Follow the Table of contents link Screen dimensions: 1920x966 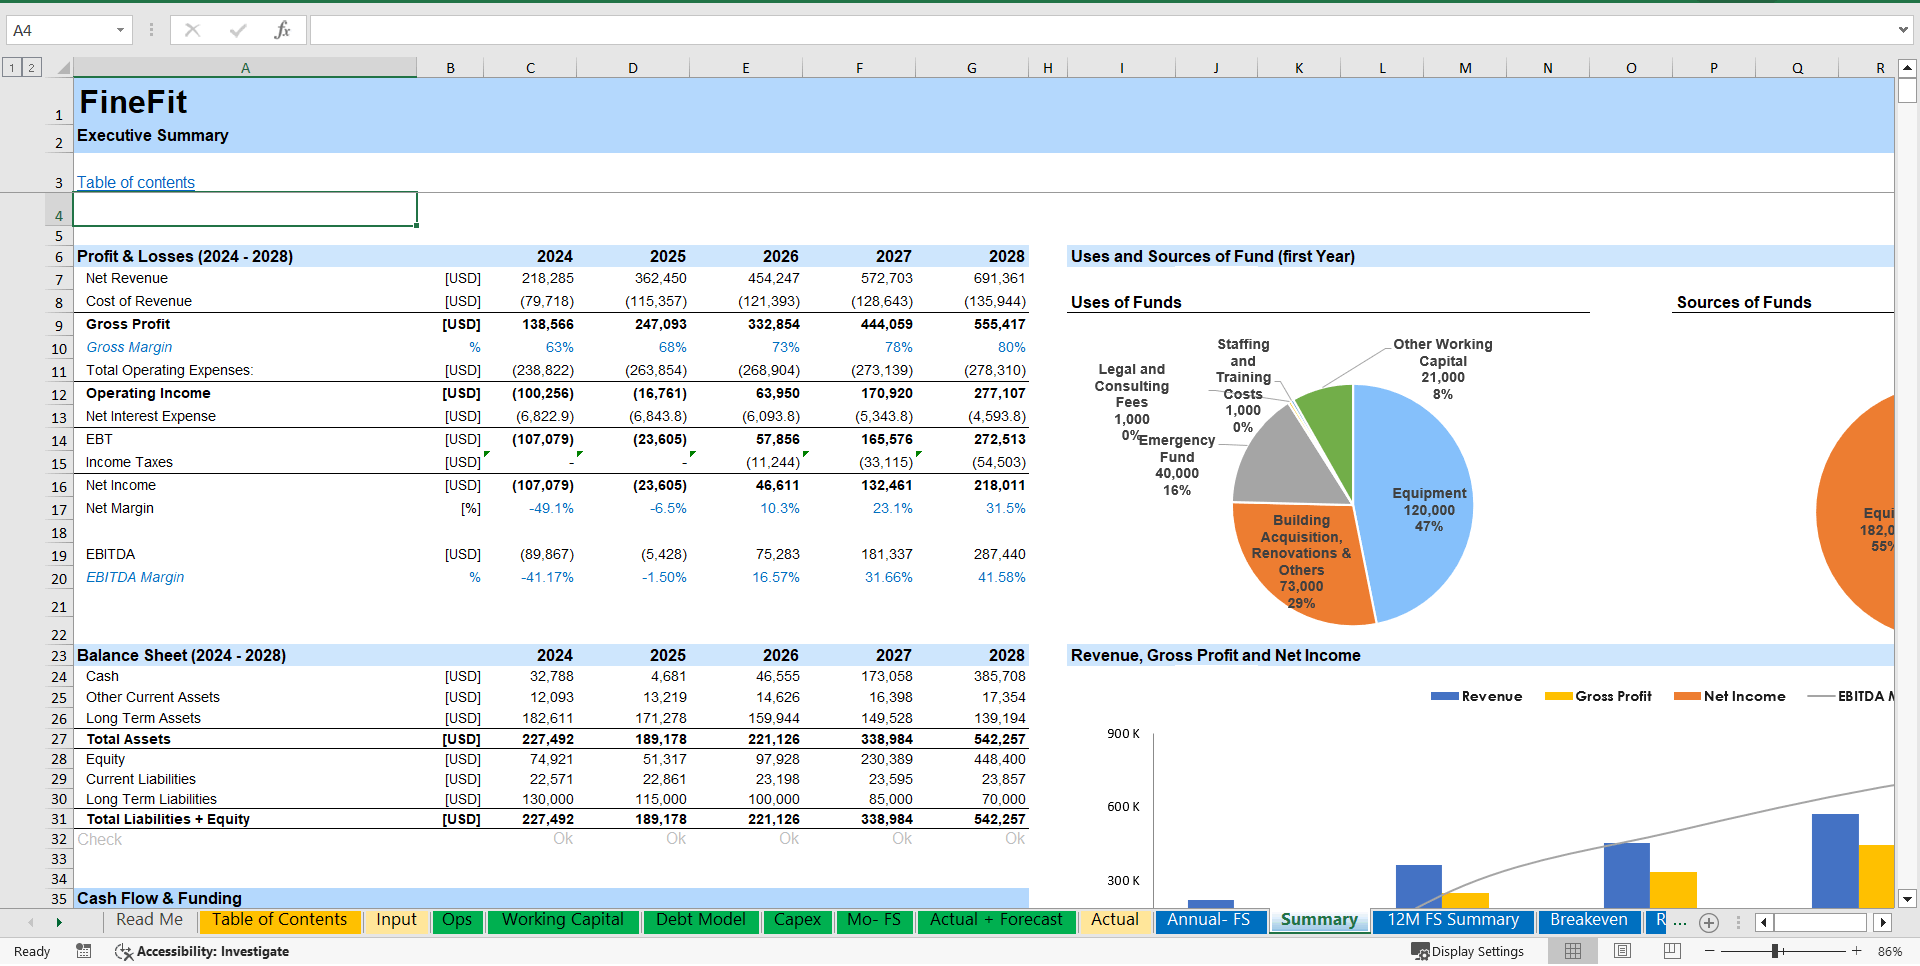(136, 182)
